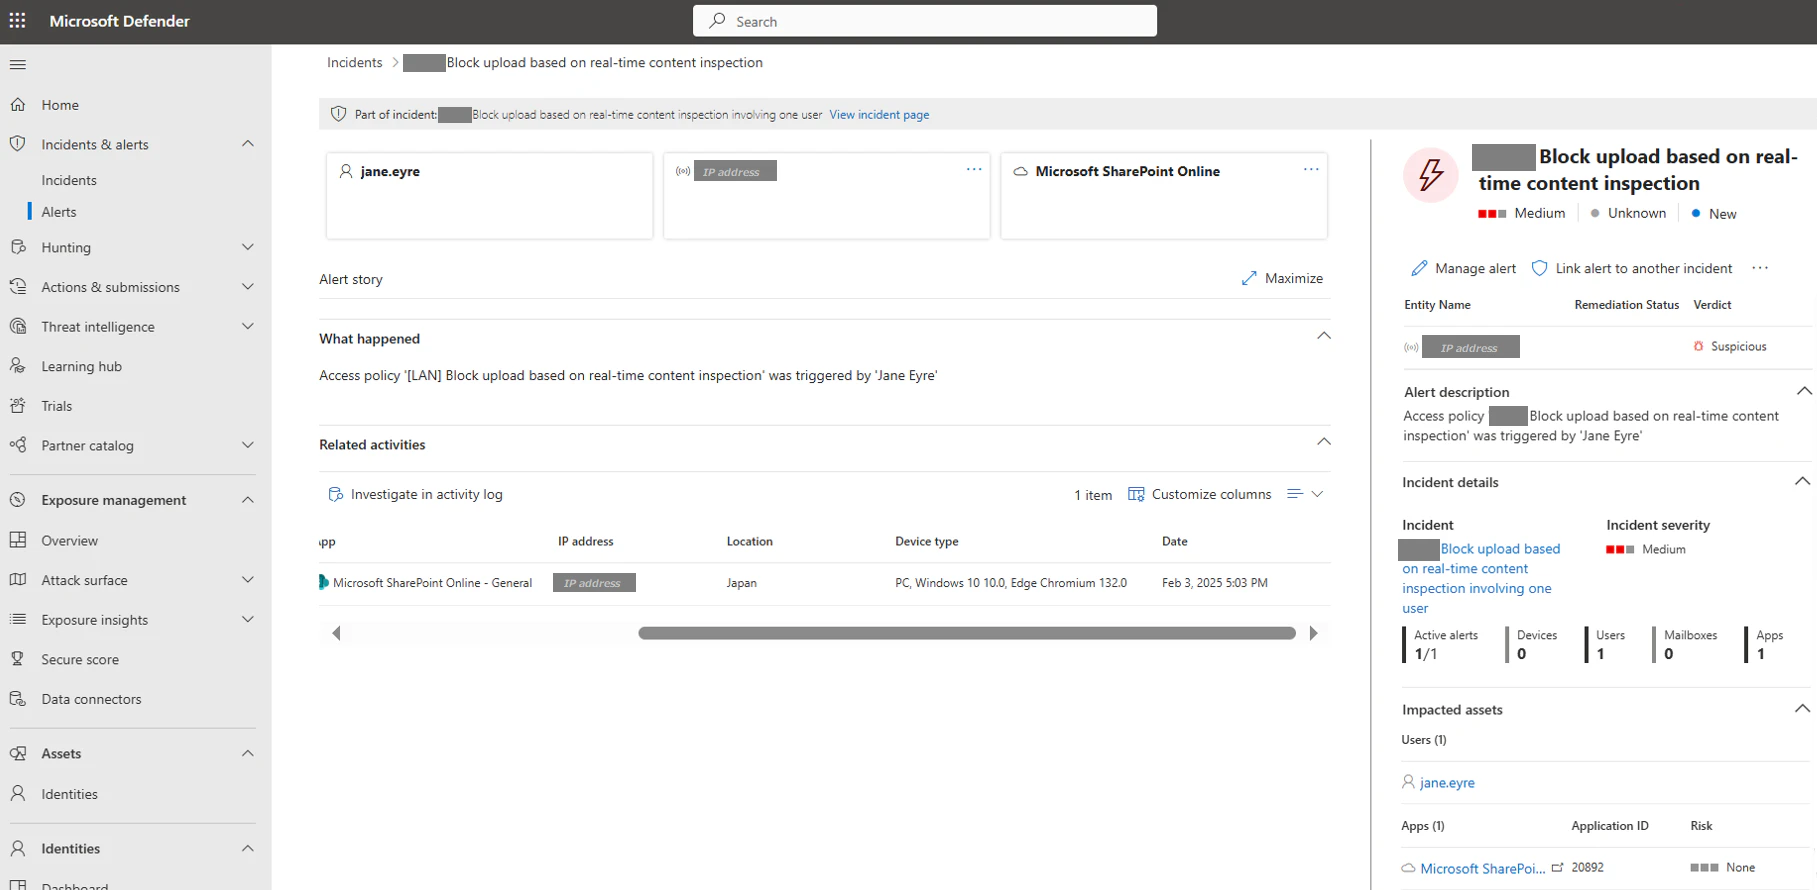The height and width of the screenshot is (890, 1817).
Task: Open more options on Microsoft SharePoint Online card
Action: pos(1311,170)
